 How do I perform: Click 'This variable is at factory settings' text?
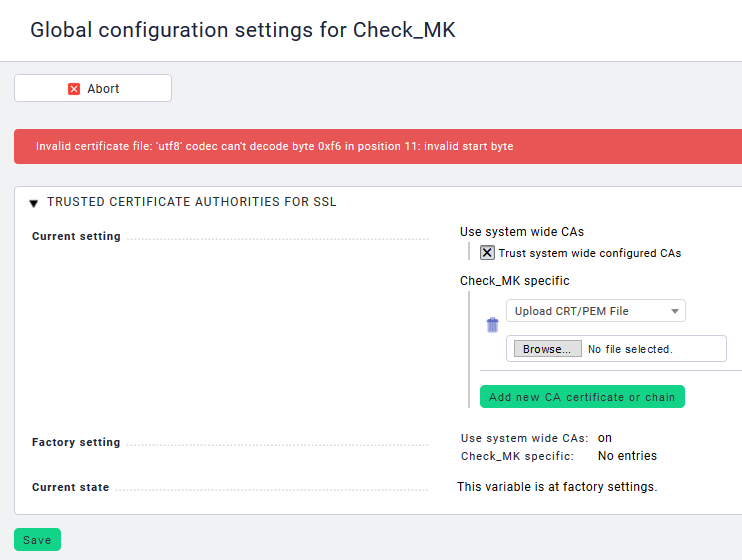point(556,487)
